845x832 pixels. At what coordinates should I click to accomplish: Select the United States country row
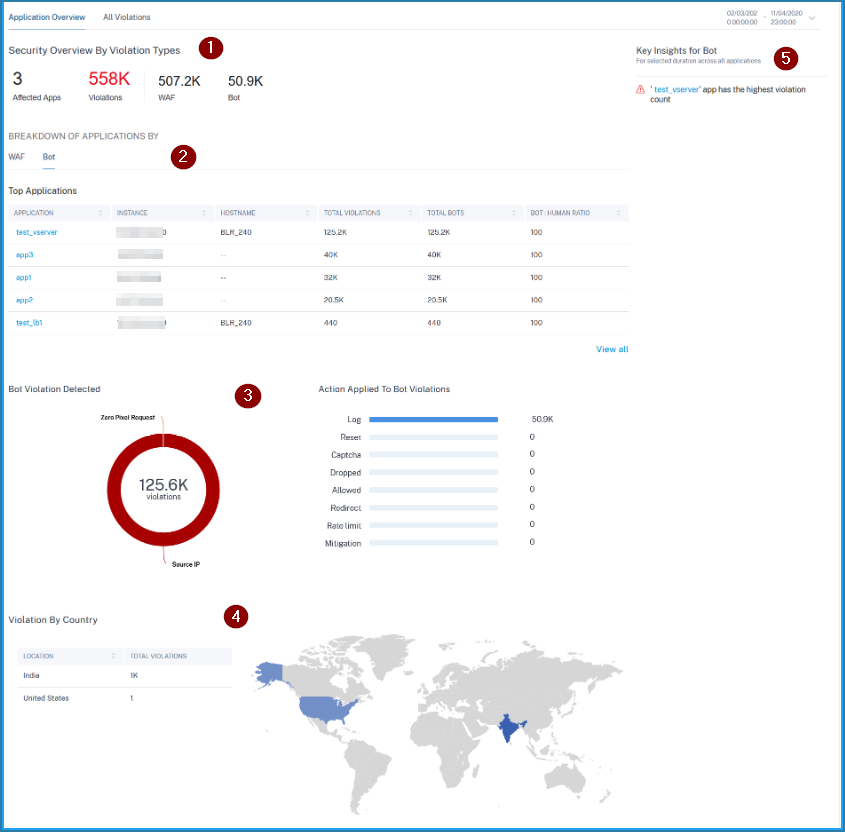click(x=124, y=698)
